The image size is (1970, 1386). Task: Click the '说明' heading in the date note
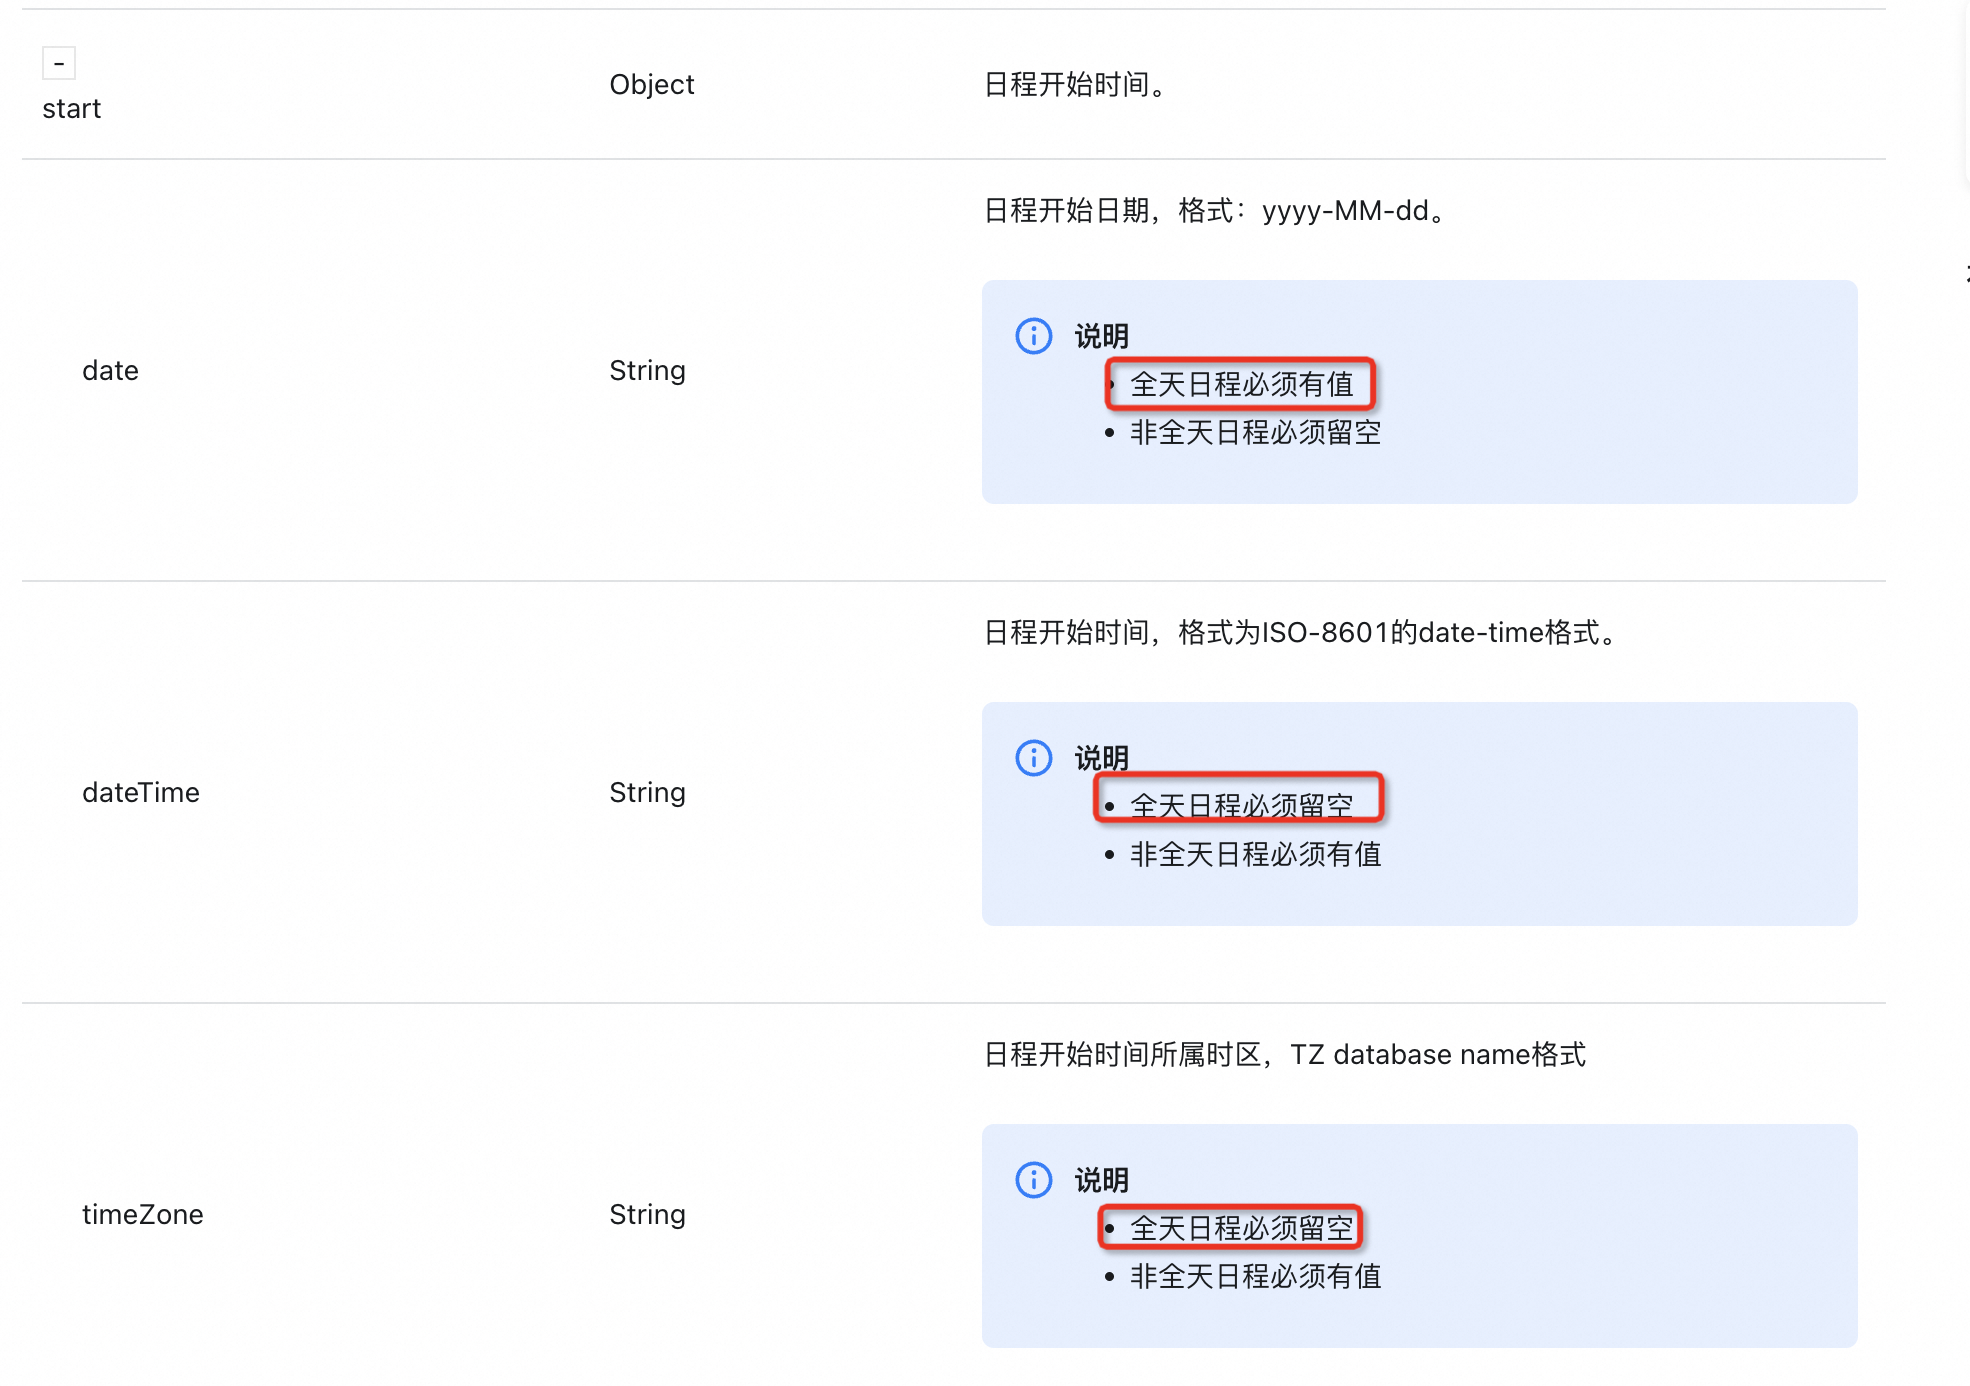(x=1102, y=337)
